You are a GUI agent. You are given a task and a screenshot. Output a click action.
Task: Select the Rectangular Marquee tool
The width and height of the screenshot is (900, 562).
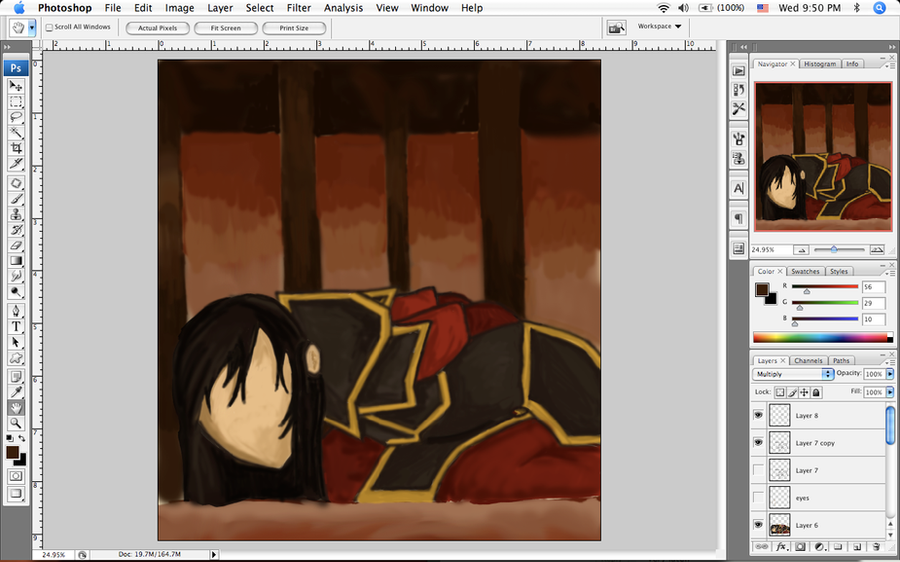15,102
